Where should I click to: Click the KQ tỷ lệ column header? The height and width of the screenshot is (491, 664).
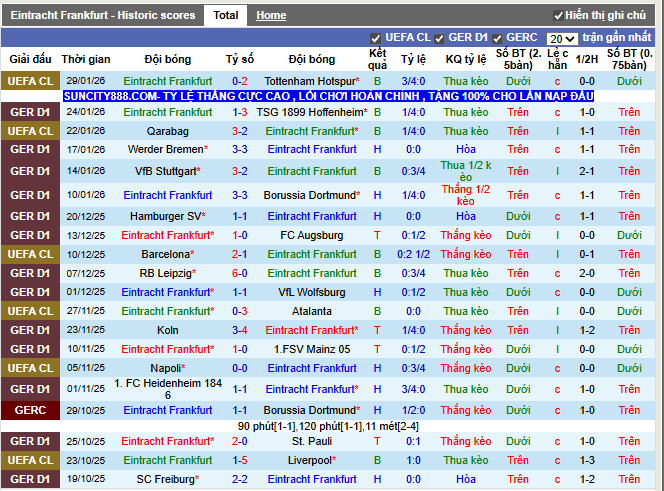[x=466, y=59]
